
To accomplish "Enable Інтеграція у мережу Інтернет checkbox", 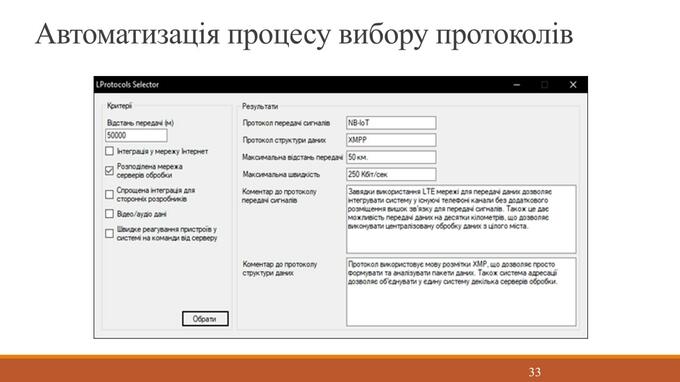I will (x=109, y=151).
